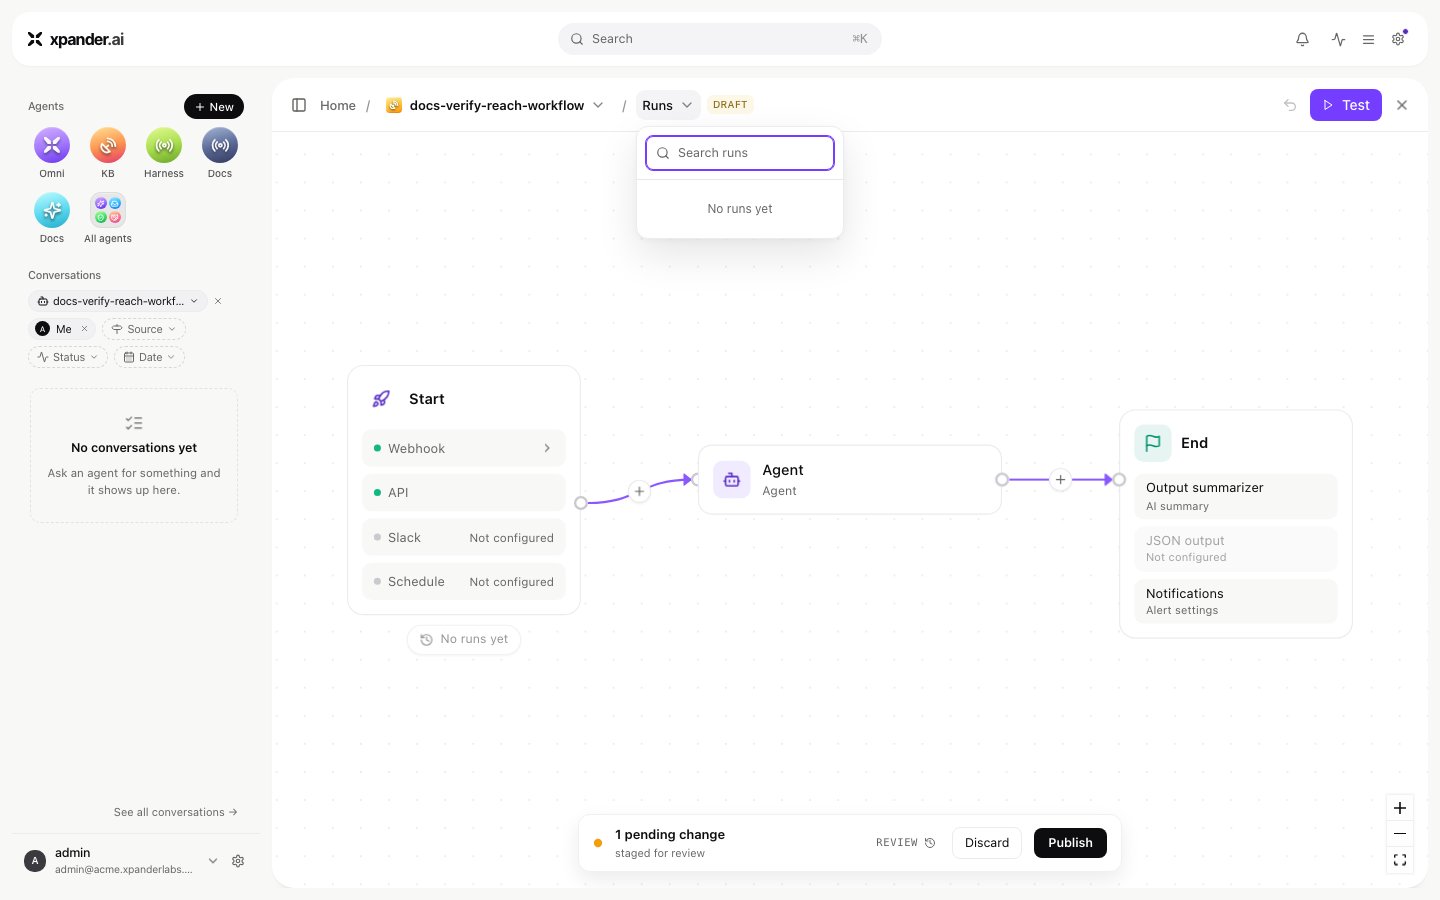Open notifications bell
The height and width of the screenshot is (900, 1440).
pos(1302,39)
